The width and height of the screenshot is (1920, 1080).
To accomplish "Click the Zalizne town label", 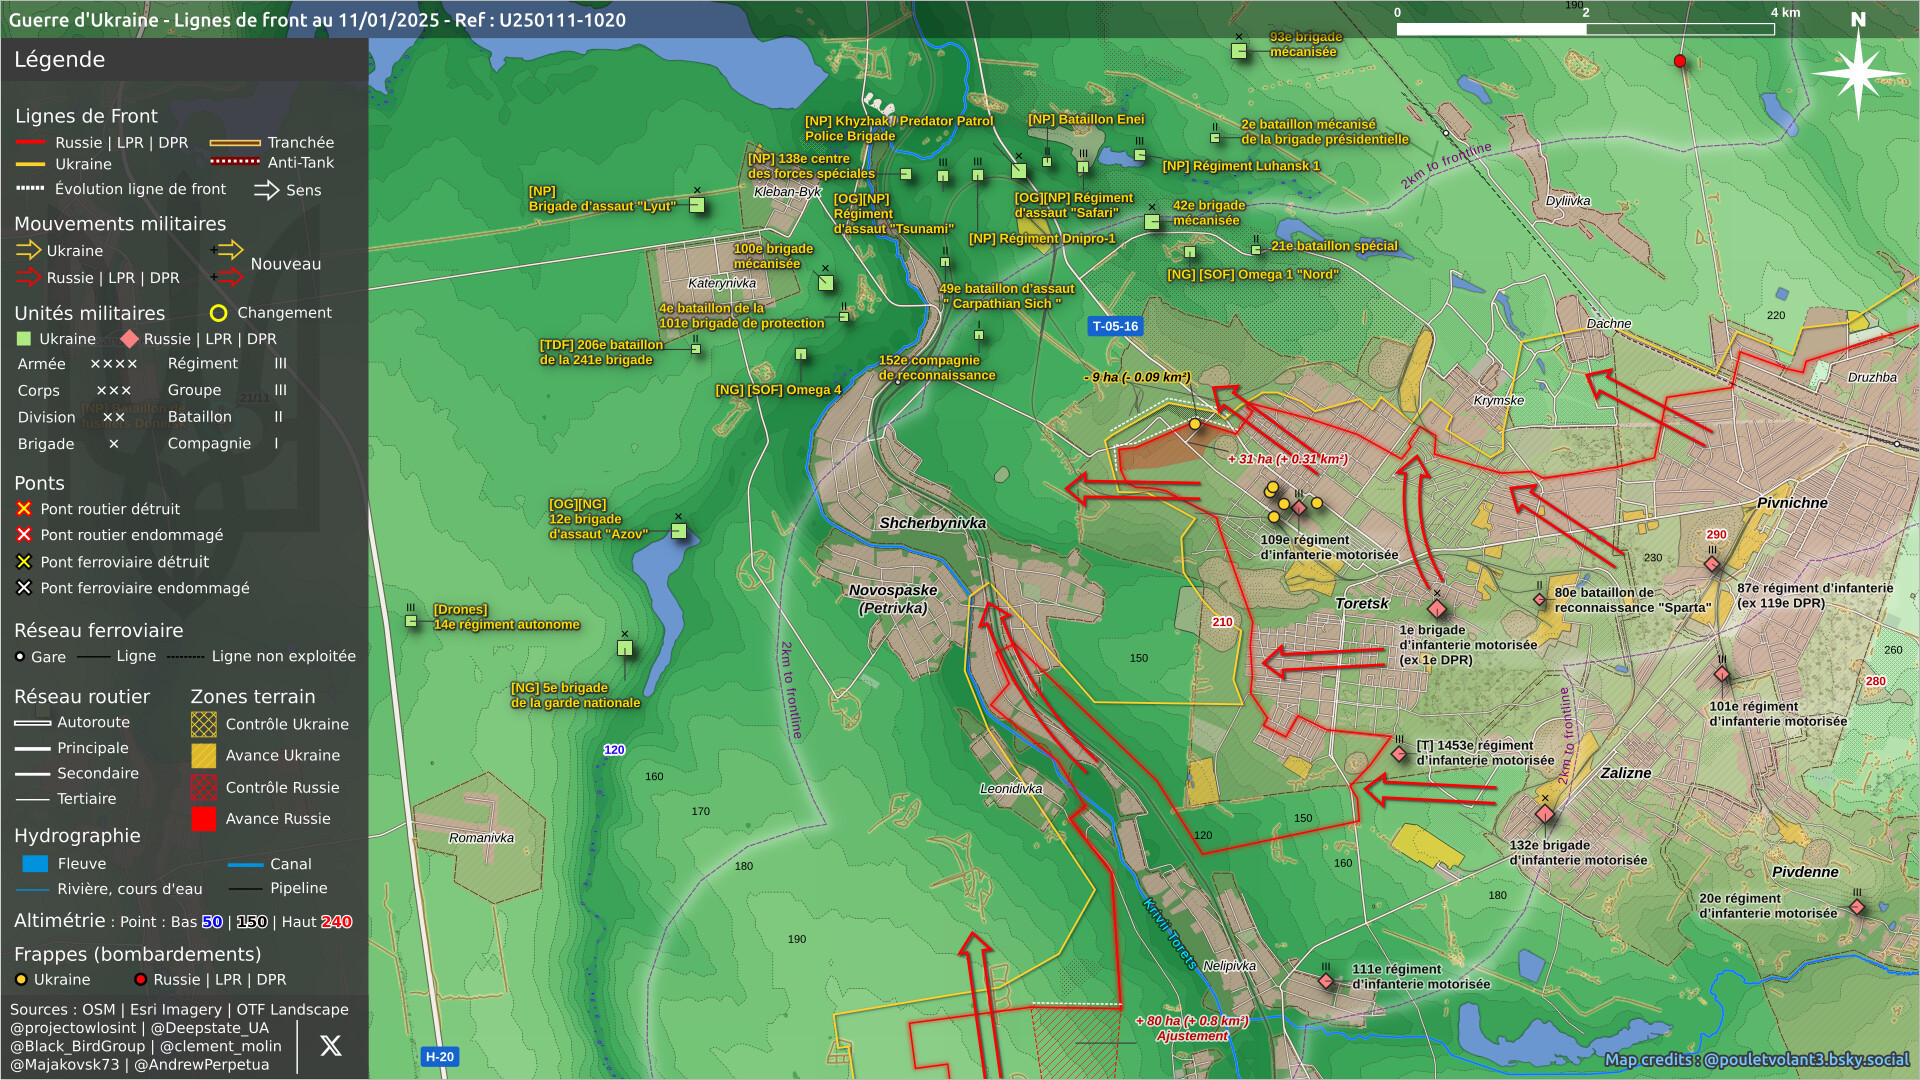I will tap(1626, 773).
